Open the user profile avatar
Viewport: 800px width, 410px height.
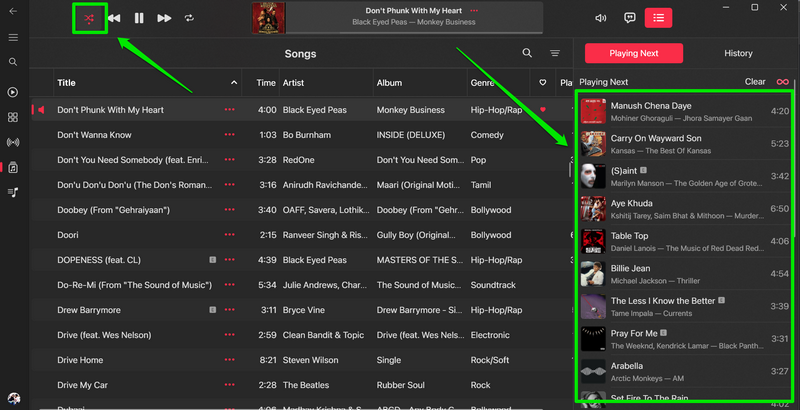pyautogui.click(x=13, y=399)
